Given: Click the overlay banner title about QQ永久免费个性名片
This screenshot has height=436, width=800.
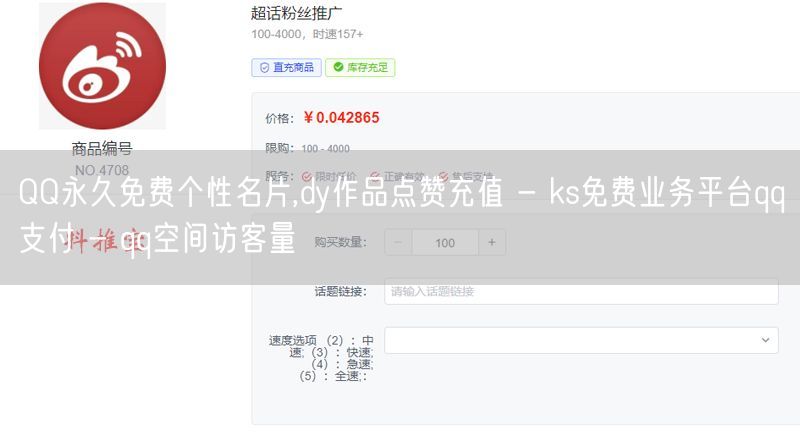Looking at the screenshot, I should pyautogui.click(x=402, y=215).
